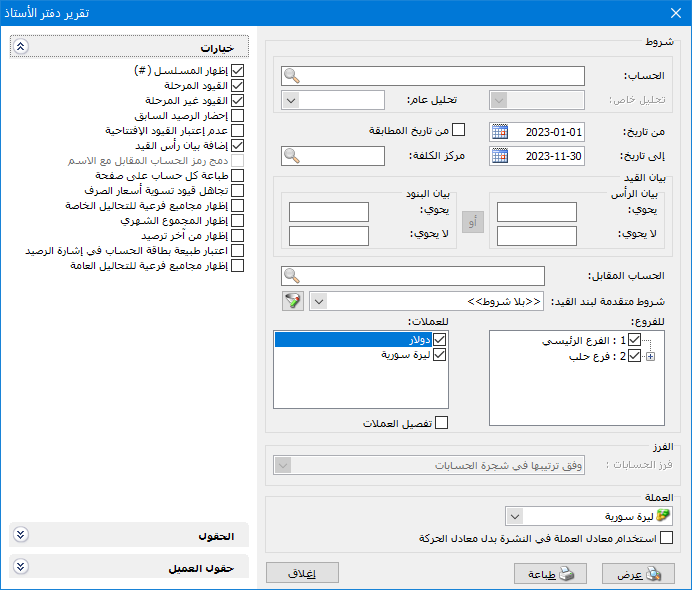Click بيان البنود يحوي text field
This screenshot has height=590, width=692.
(329, 212)
